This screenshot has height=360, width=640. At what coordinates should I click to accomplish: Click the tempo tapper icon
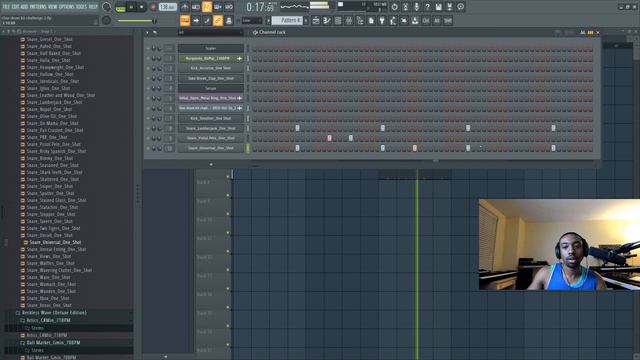[x=393, y=20]
